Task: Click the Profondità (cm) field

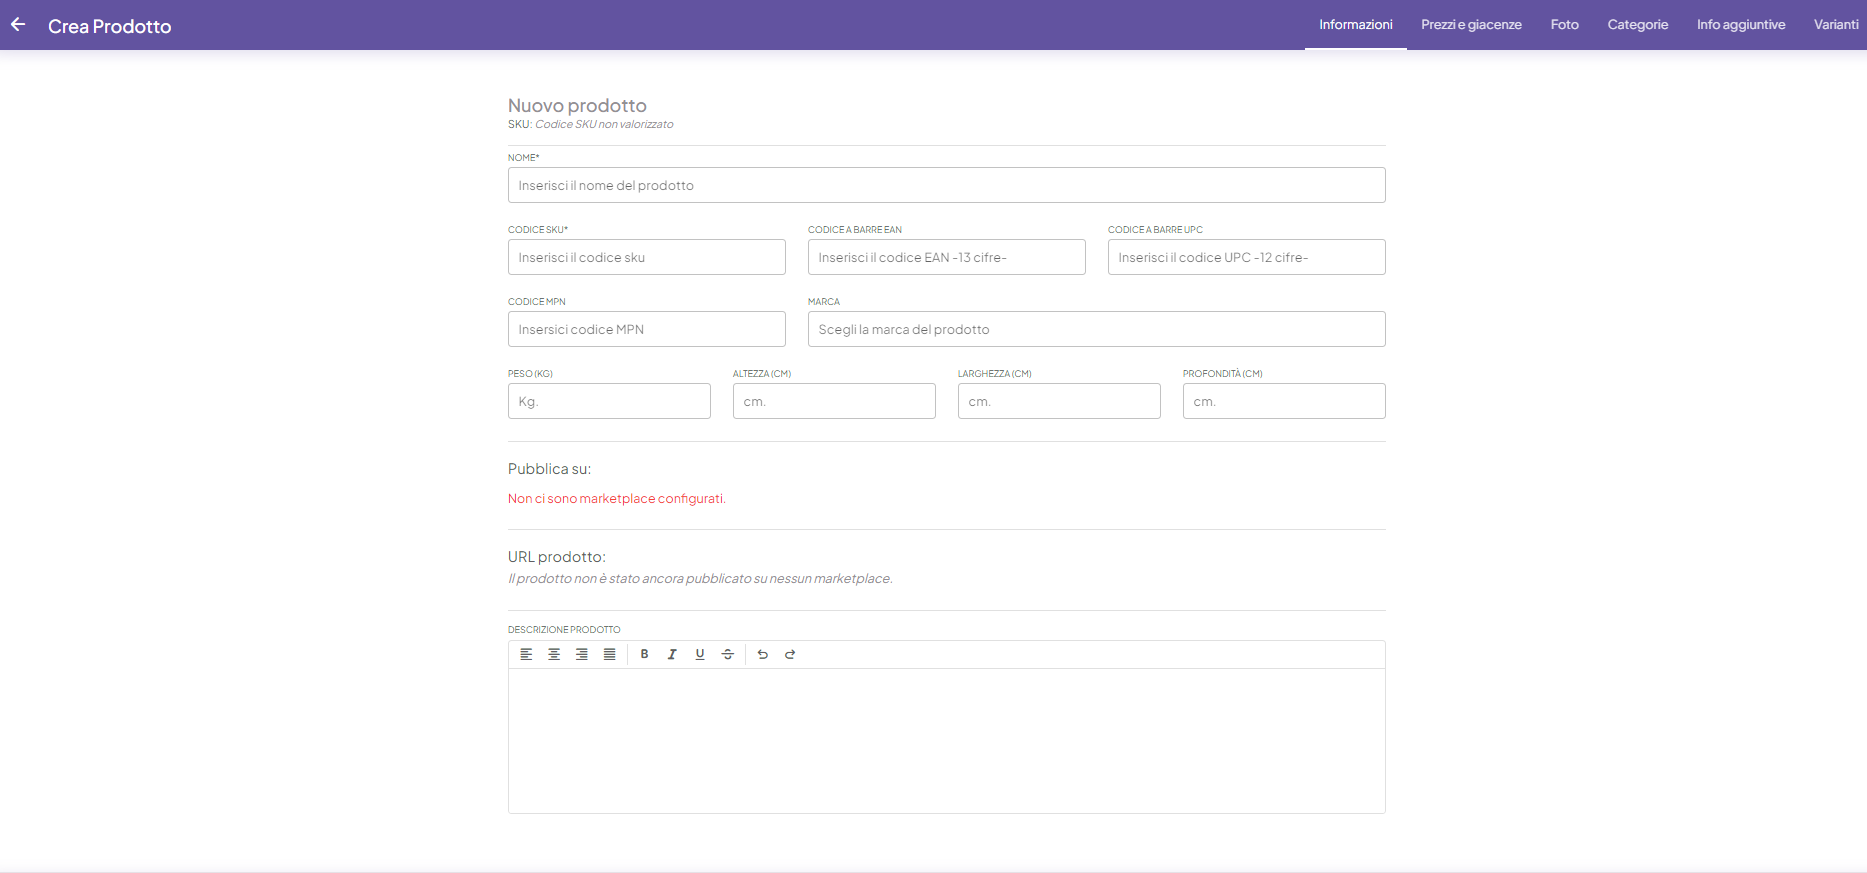Action: 1284,401
